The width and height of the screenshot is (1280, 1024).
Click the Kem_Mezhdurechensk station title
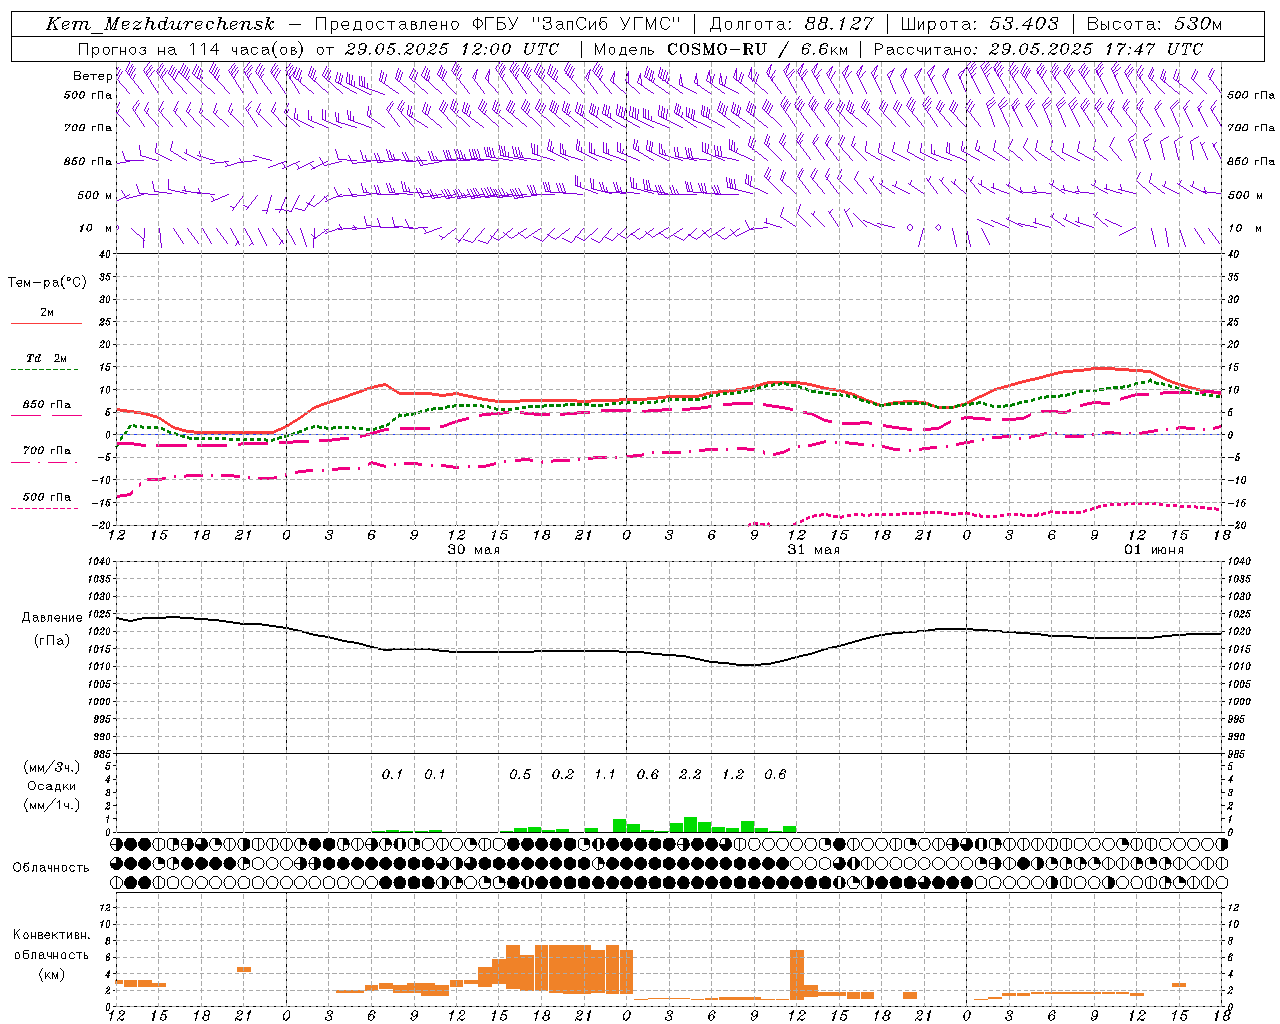[161, 24]
